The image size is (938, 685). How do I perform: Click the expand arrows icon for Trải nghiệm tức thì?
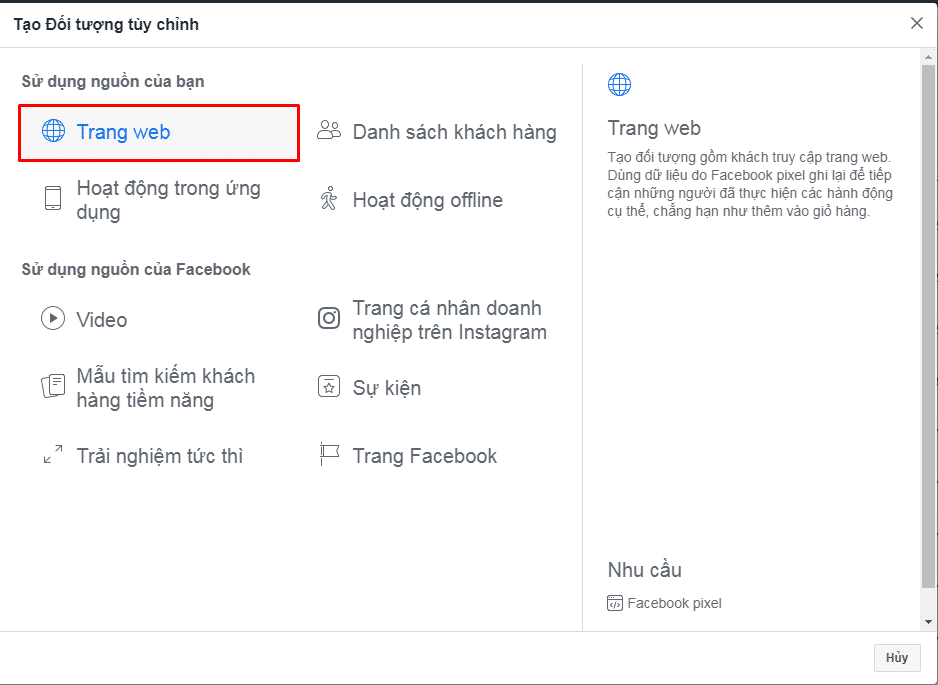53,454
